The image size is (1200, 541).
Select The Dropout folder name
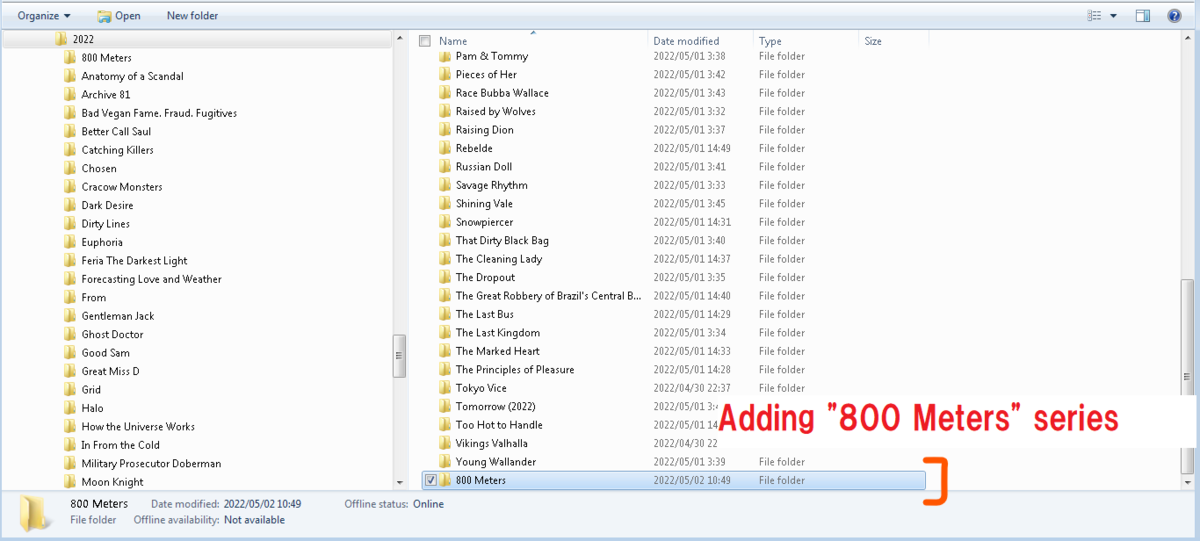coord(485,277)
